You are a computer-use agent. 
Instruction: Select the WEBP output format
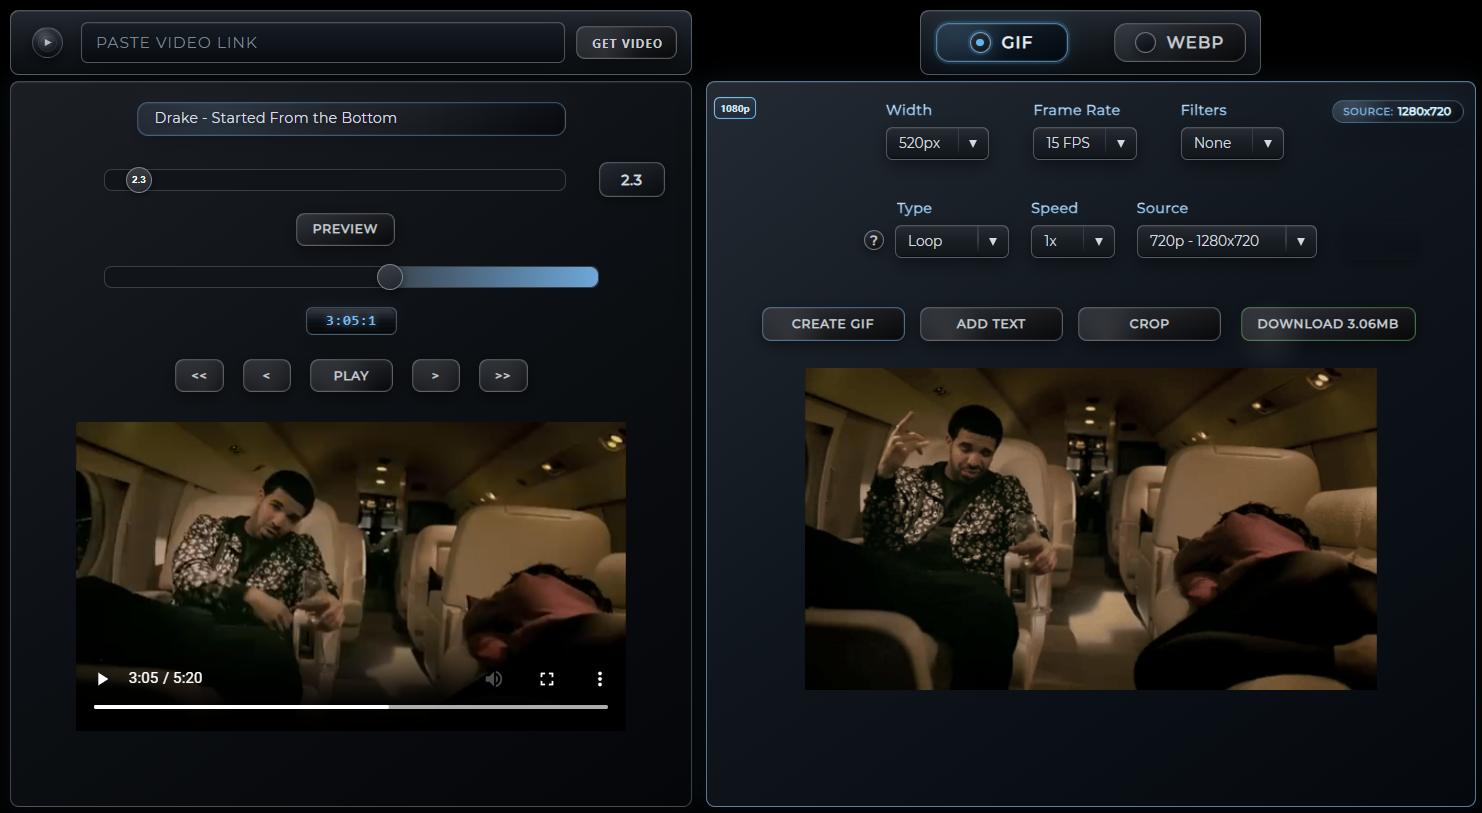(x=1180, y=42)
